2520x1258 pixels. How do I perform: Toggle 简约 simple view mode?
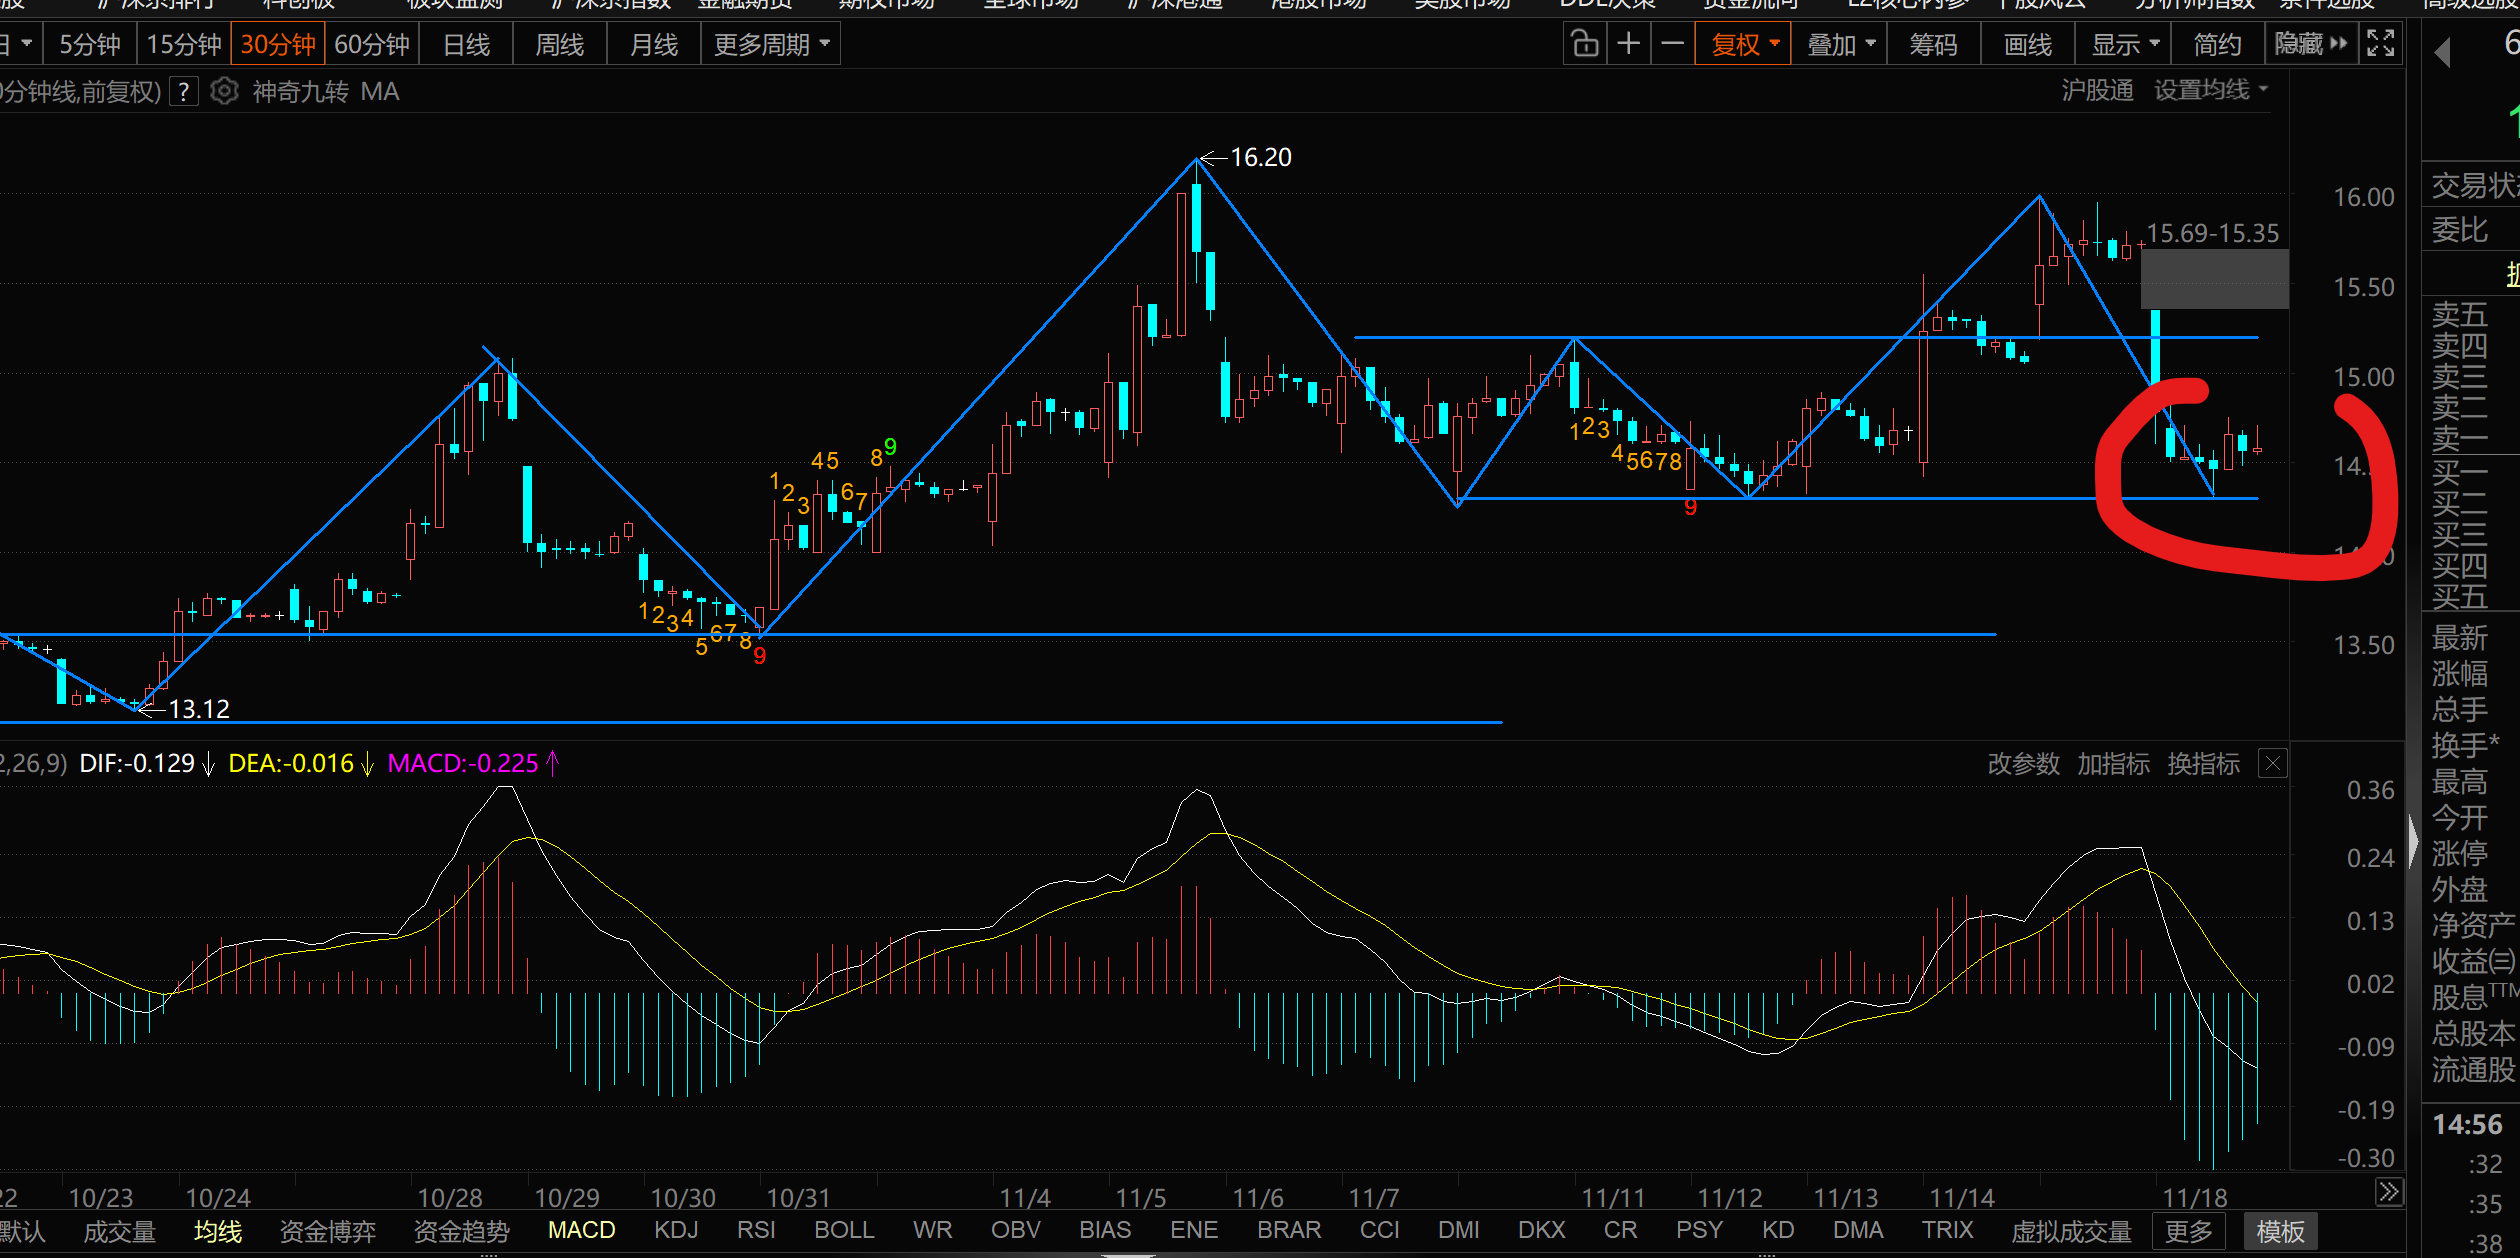tap(2217, 44)
